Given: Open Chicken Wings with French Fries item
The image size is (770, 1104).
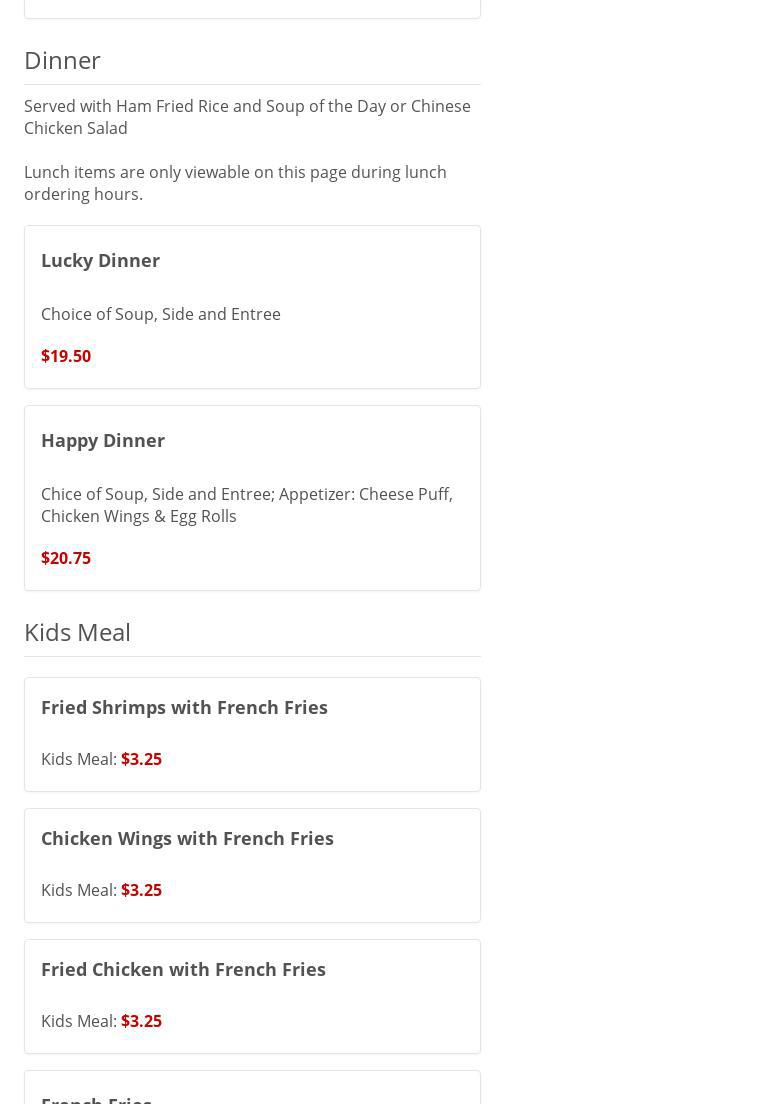Looking at the screenshot, I should (x=187, y=838).
